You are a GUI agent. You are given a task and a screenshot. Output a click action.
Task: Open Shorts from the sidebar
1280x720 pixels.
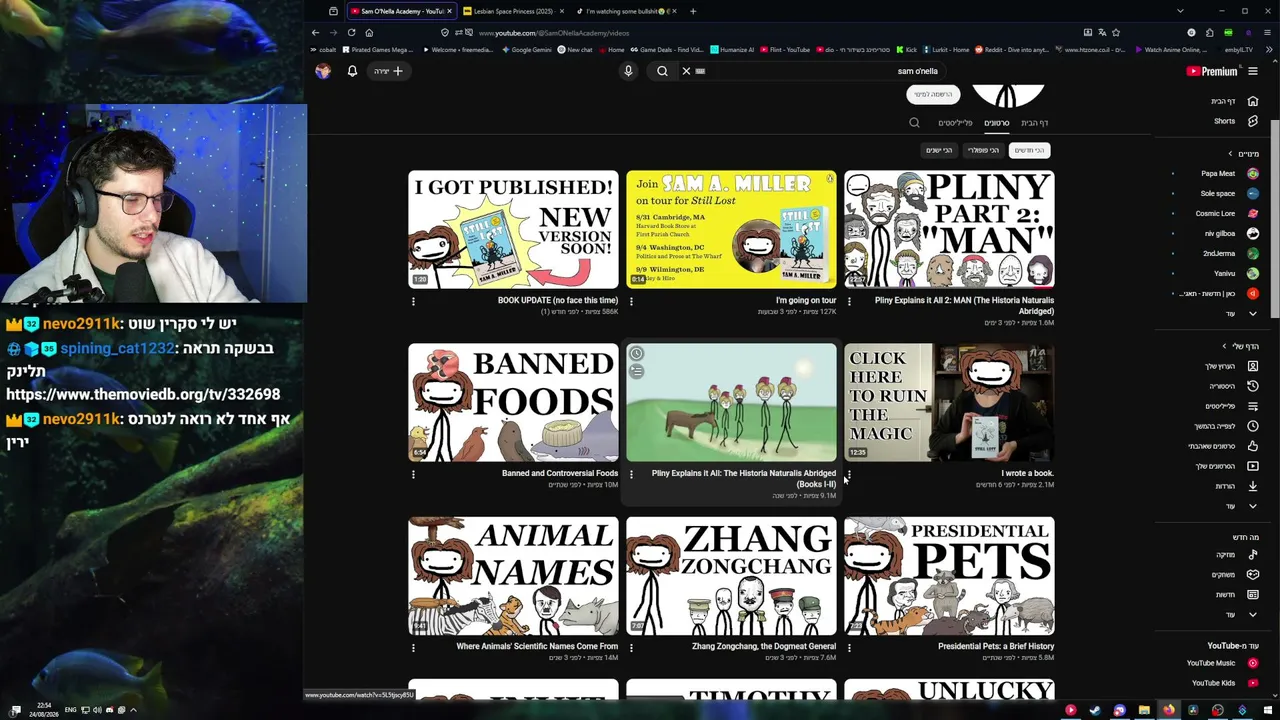(x=1236, y=121)
